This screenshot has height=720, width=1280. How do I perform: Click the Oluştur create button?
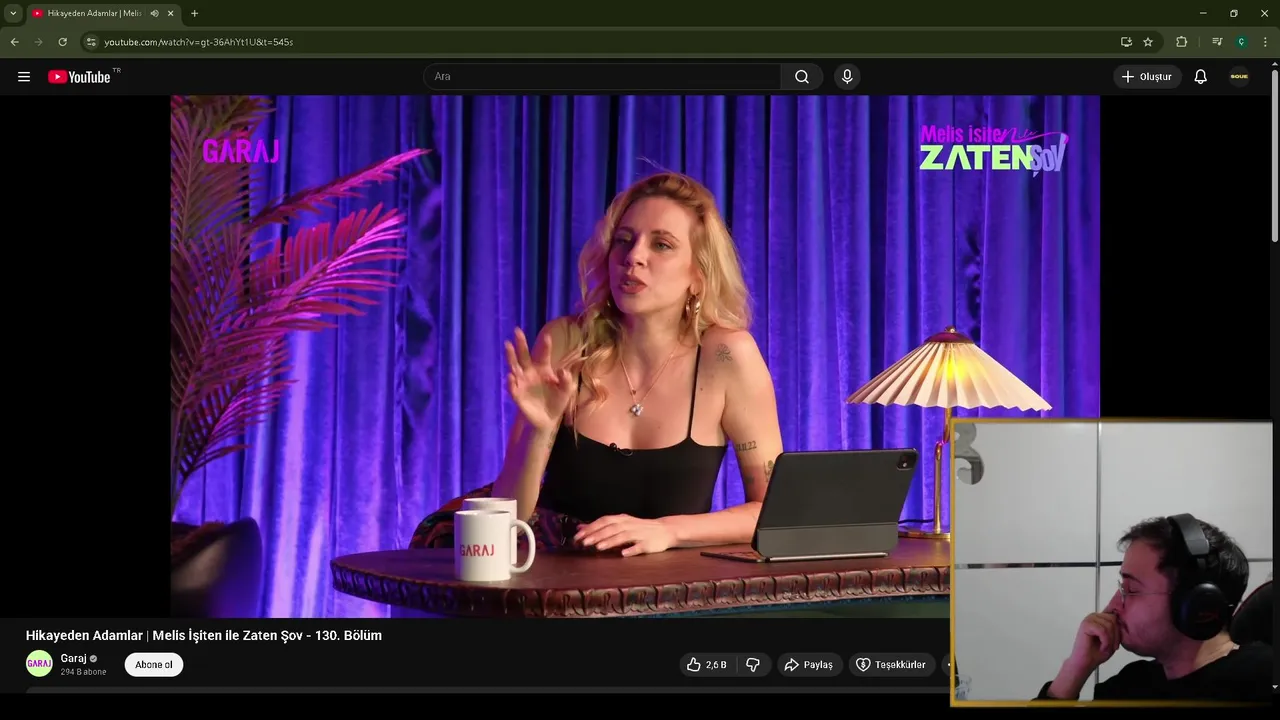click(1147, 77)
